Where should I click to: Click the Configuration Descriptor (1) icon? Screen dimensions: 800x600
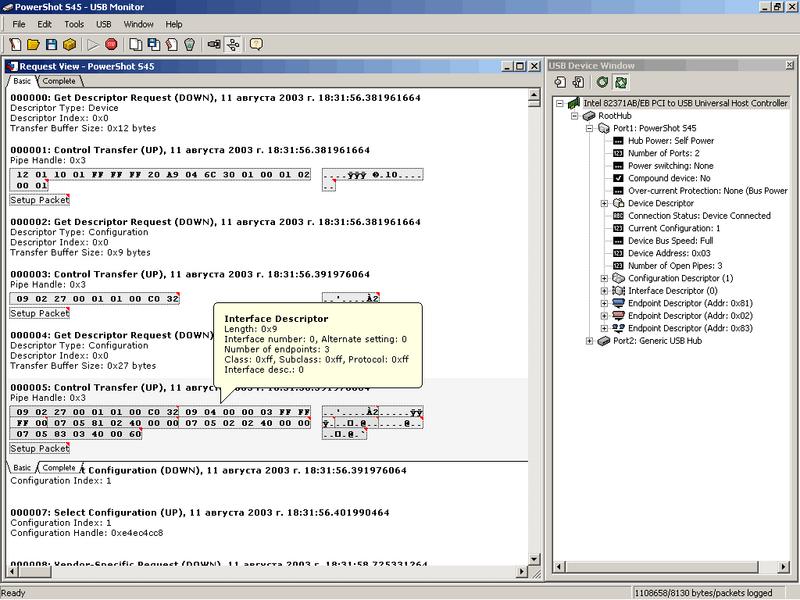(618, 278)
